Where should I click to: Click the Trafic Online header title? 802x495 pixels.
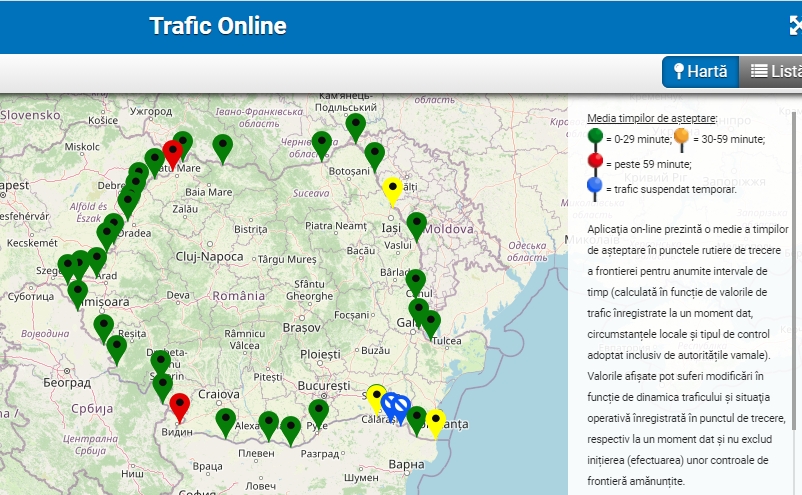point(218,26)
